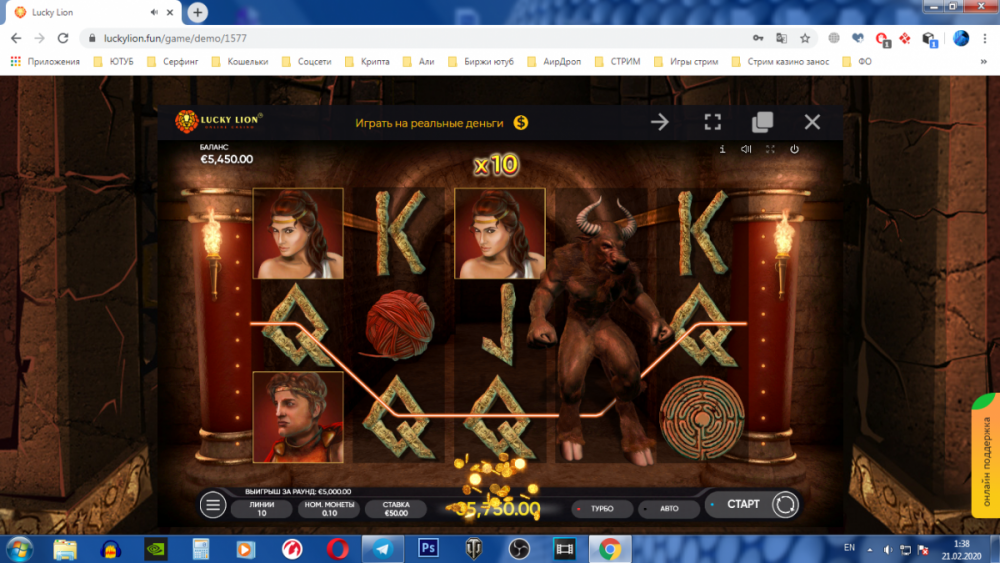Mute the game sound speaker icon
The image size is (1000, 563).
(746, 149)
